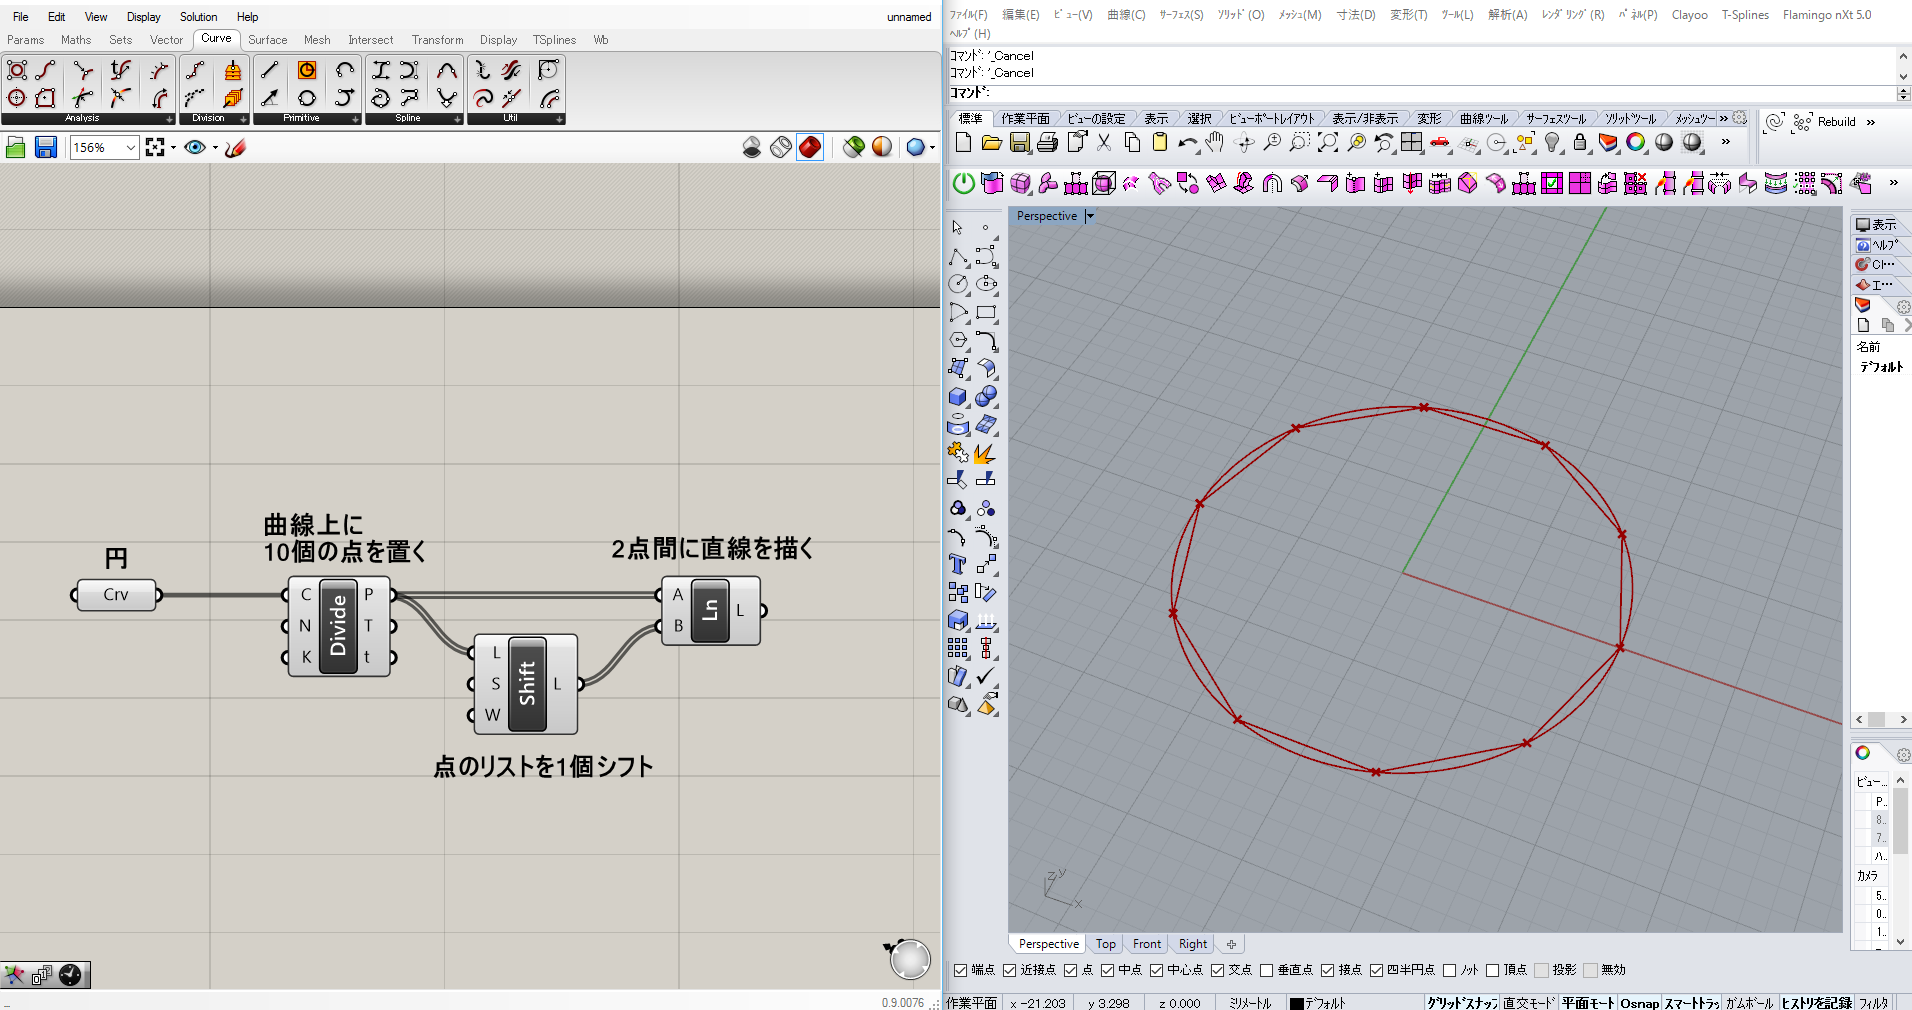Expand the Spline panel with its arrow
1912x1010 pixels.
(457, 117)
